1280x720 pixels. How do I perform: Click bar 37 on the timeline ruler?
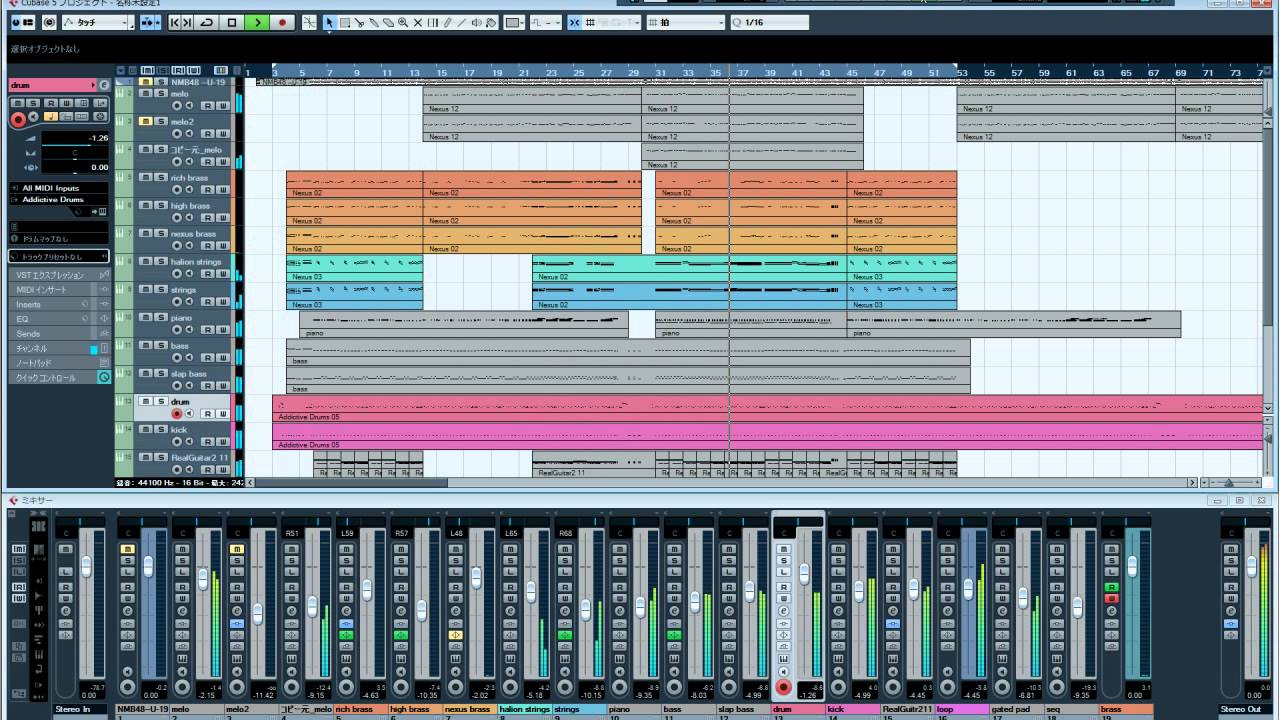tap(743, 73)
